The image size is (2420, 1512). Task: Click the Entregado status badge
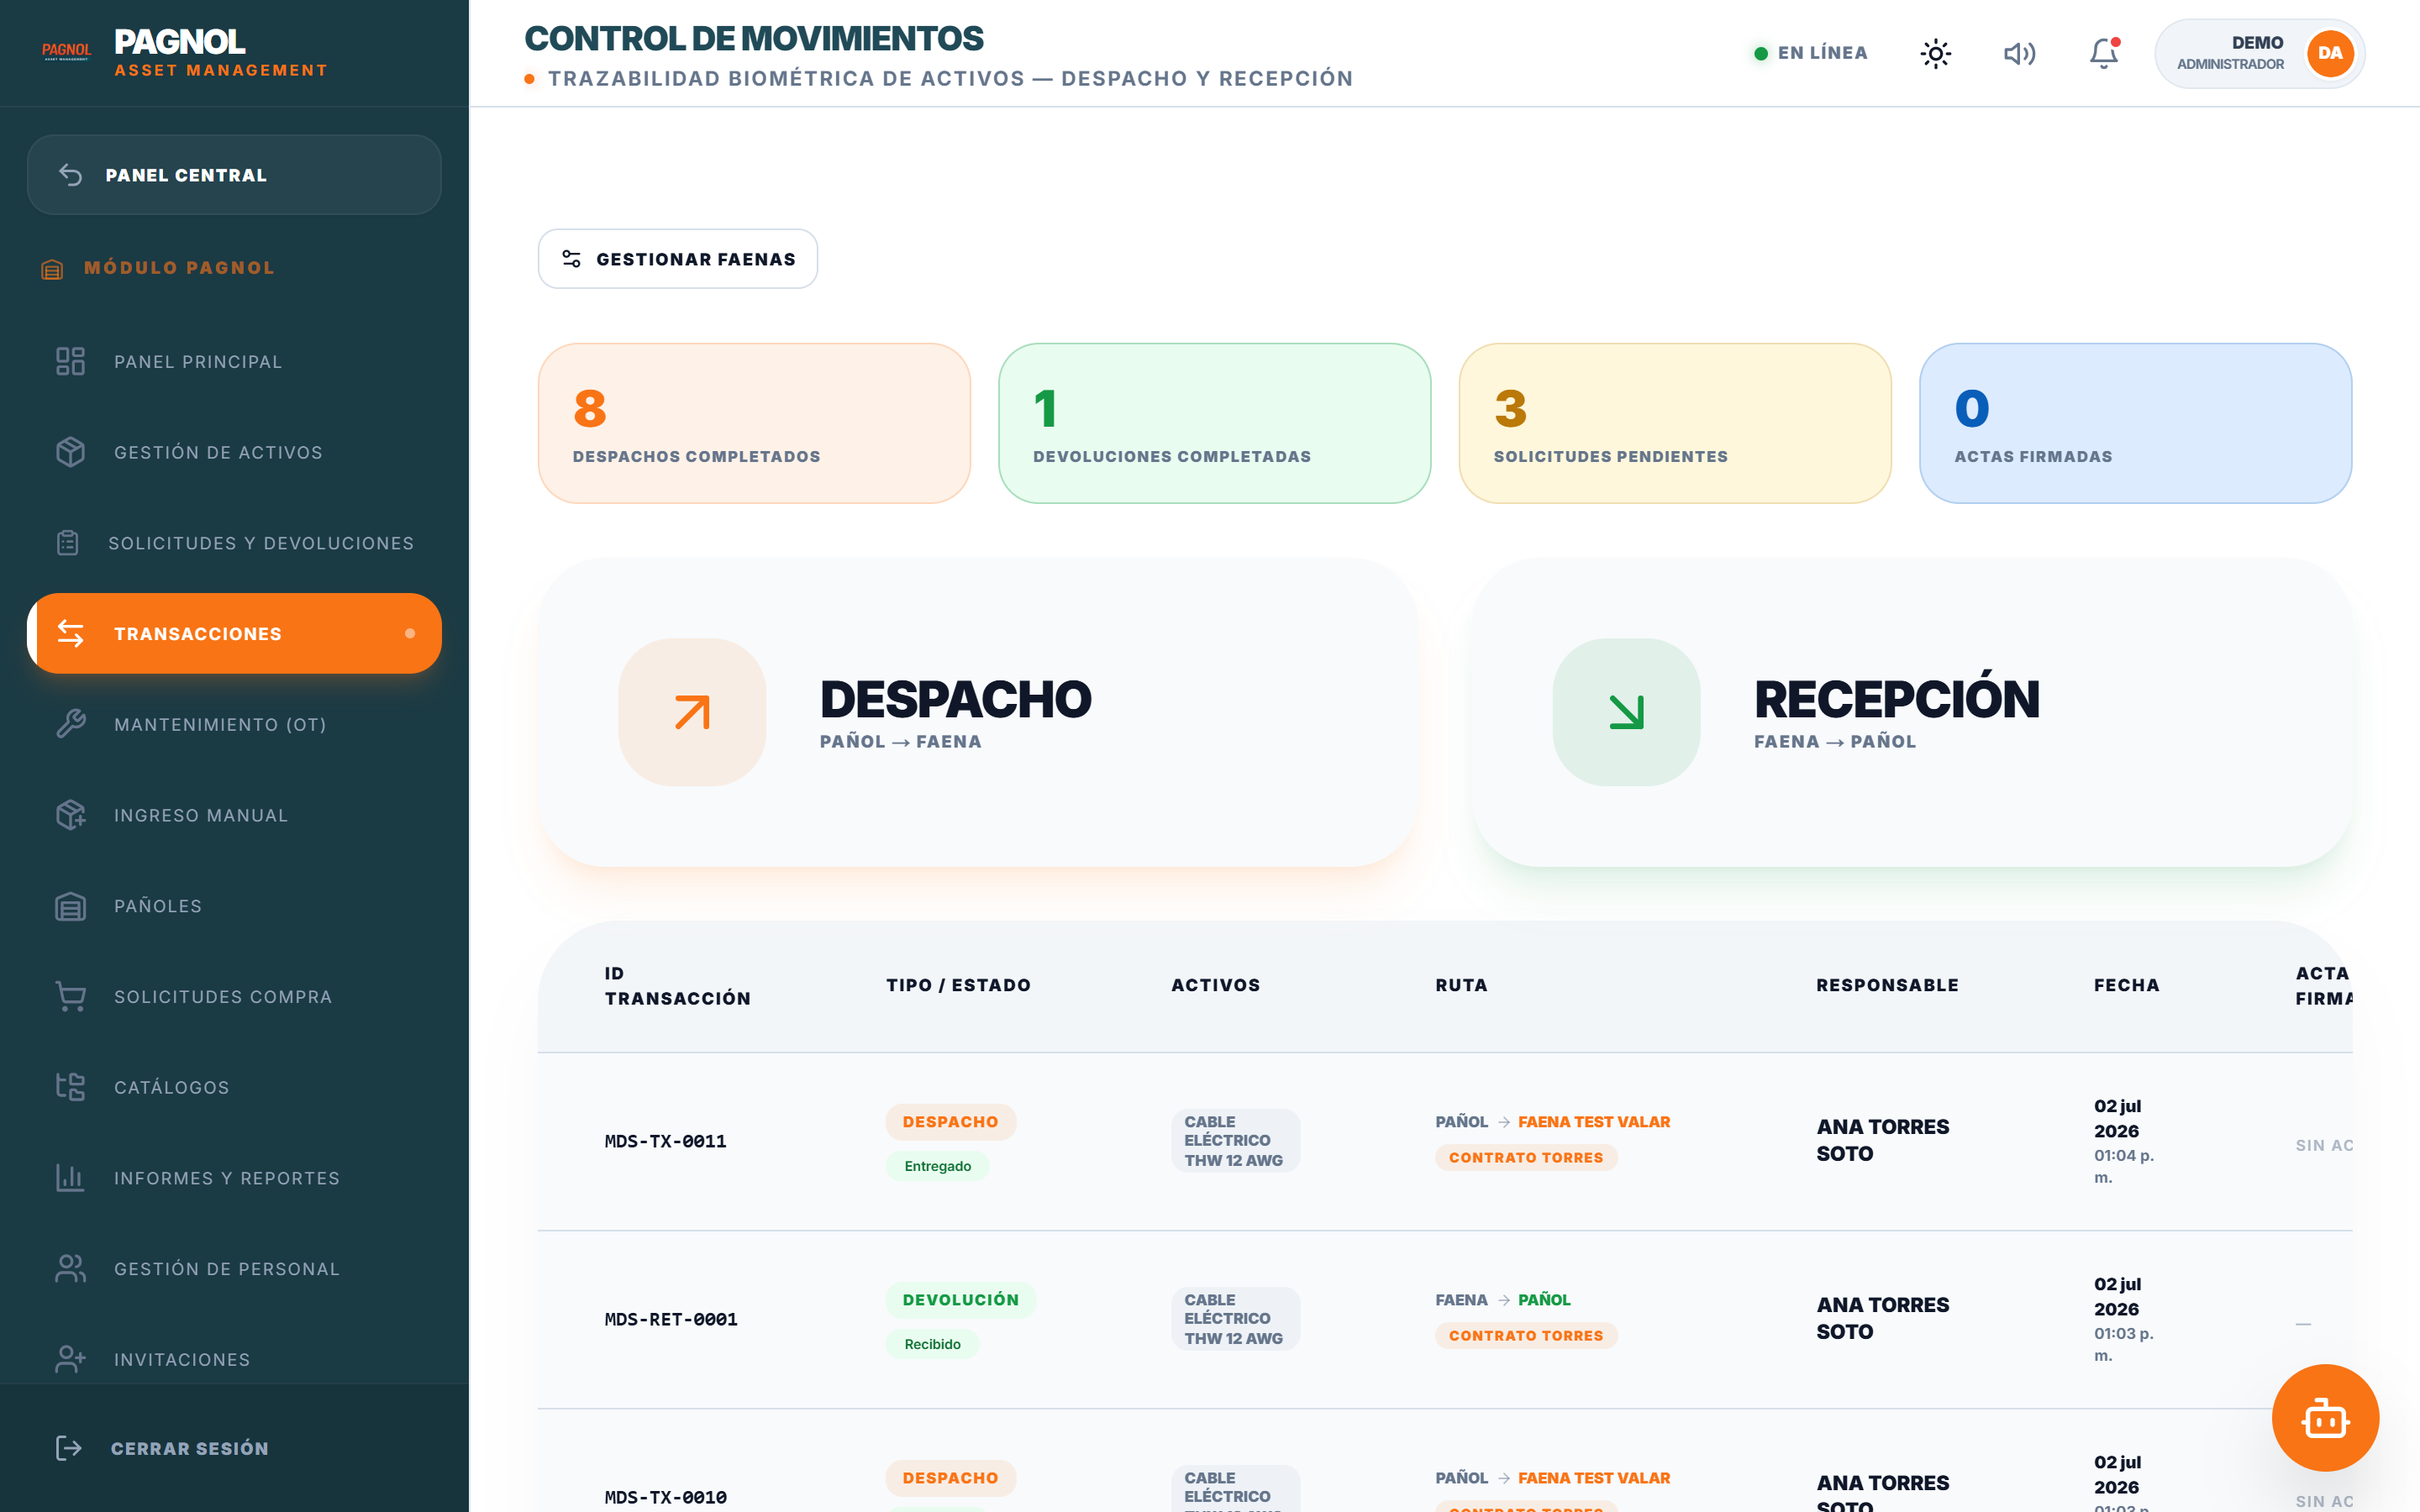click(937, 1166)
